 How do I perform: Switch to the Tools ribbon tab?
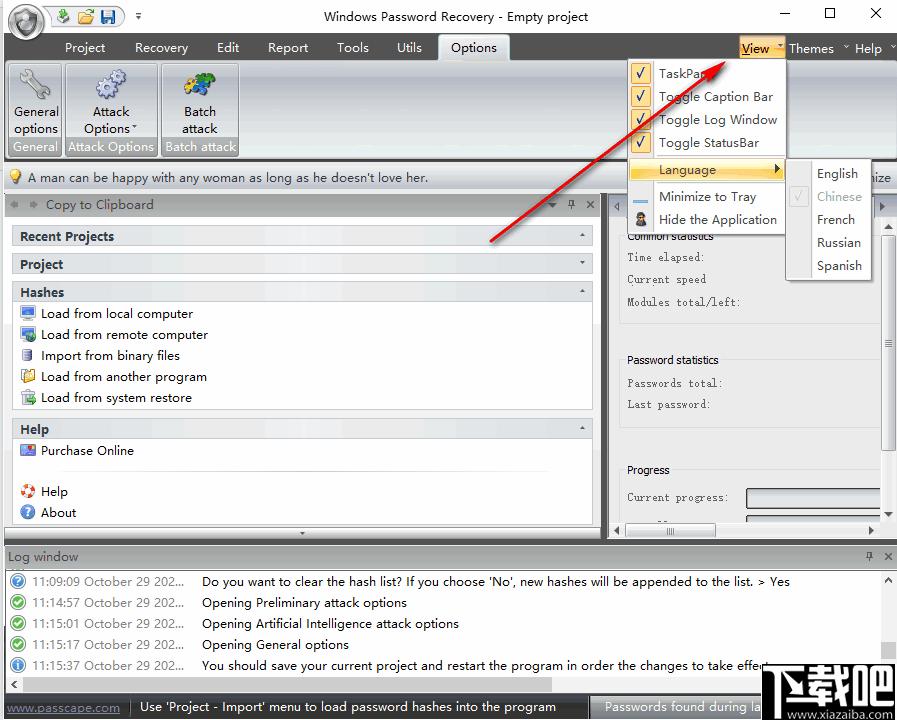[x=352, y=47]
